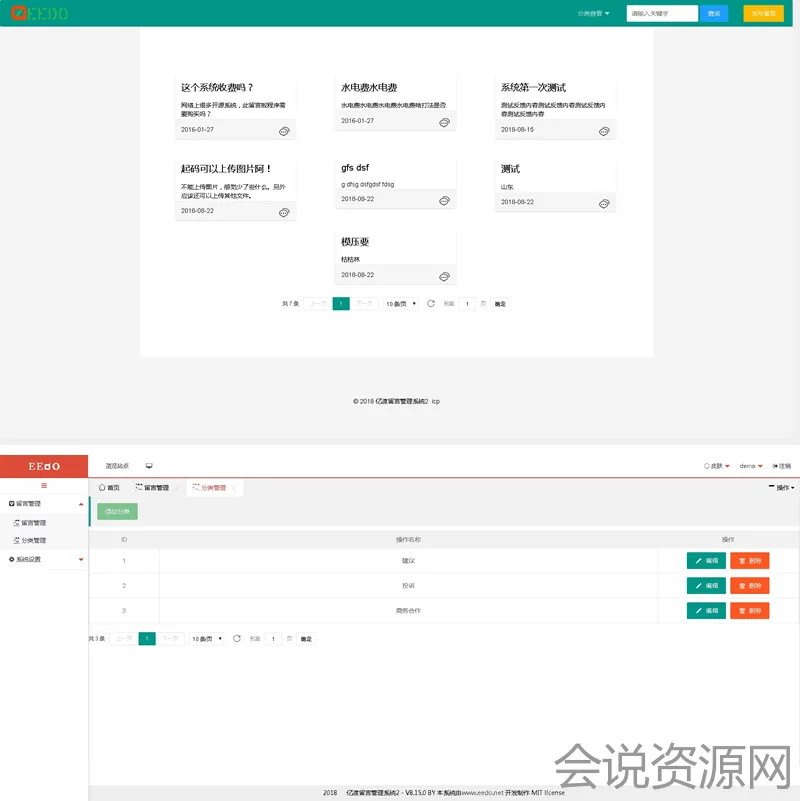Expand the 皮肤 skin dropdown in the admin header
The image size is (800, 801).
click(718, 466)
